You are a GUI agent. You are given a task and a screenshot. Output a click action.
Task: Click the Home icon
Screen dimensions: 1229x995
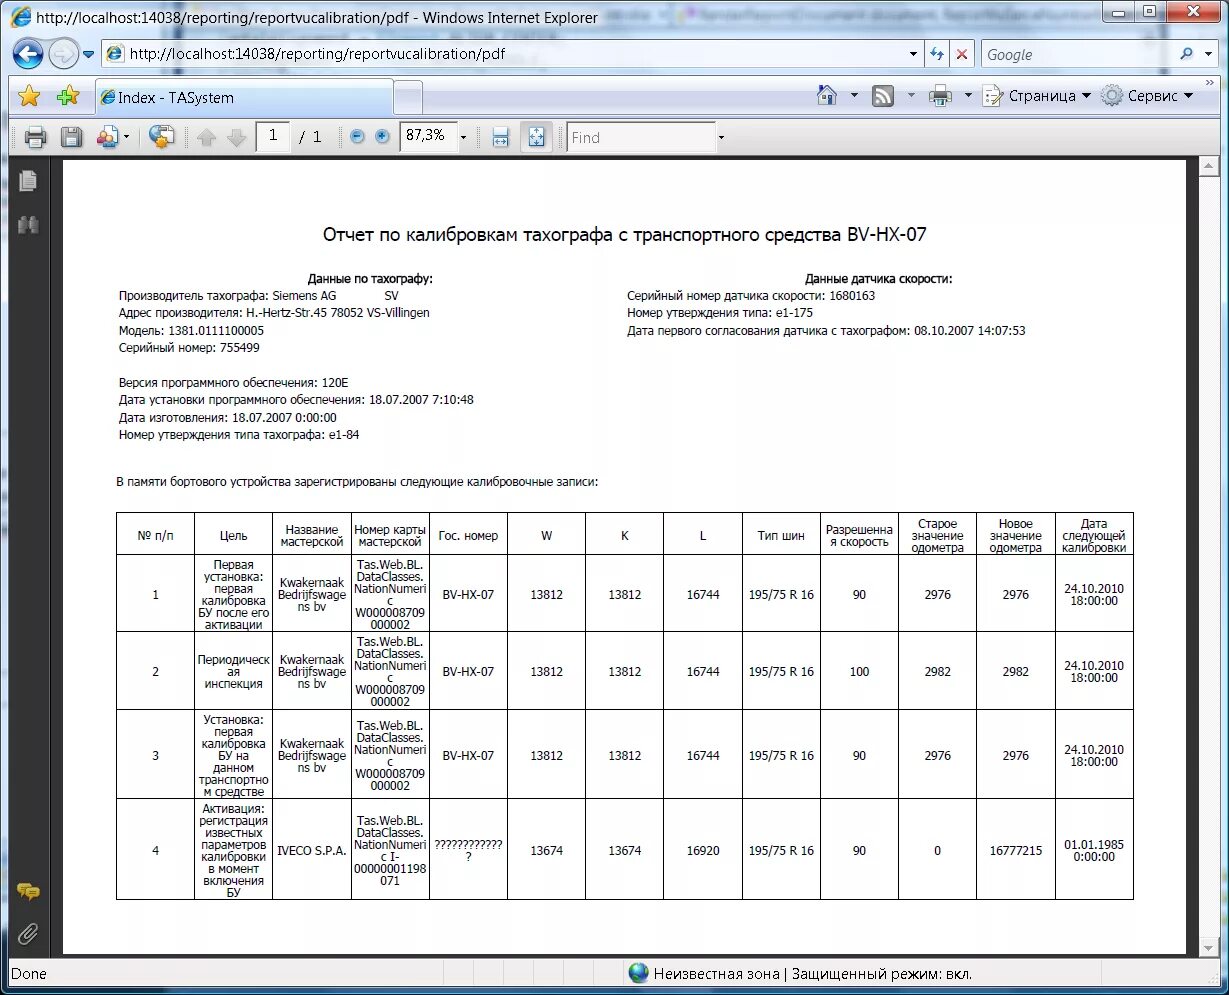coord(827,95)
